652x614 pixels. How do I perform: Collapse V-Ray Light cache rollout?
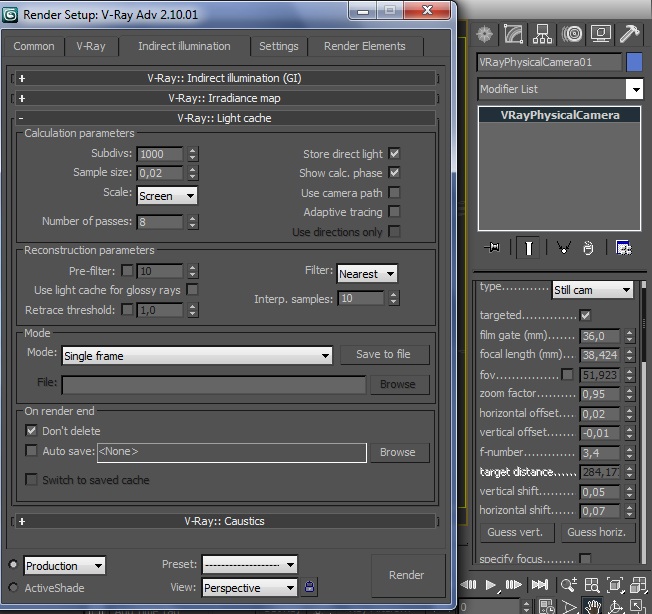[225, 118]
